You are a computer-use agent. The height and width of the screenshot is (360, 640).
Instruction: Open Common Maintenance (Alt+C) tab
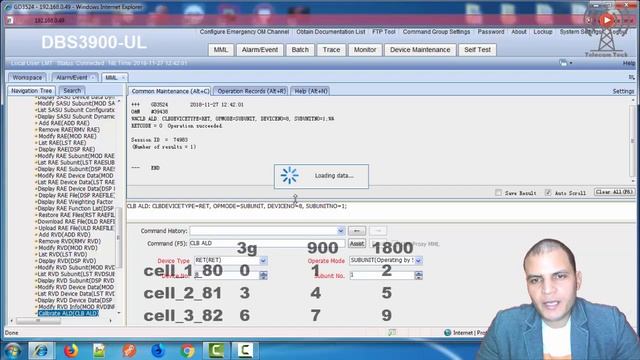170,91
